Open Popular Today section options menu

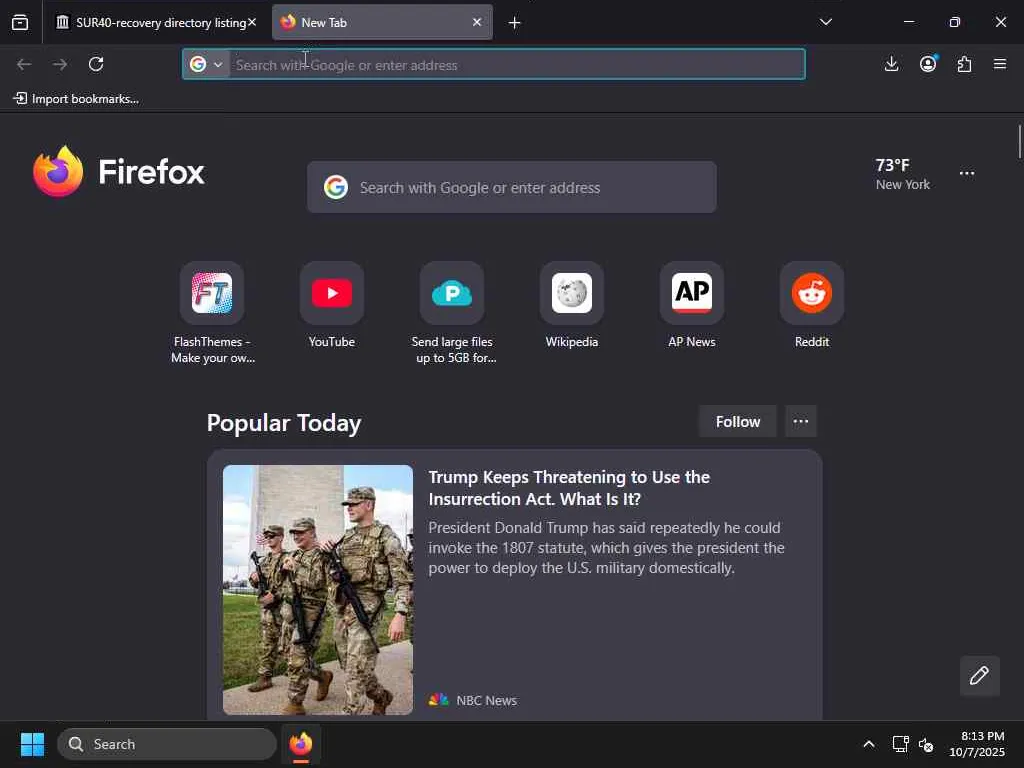801,422
